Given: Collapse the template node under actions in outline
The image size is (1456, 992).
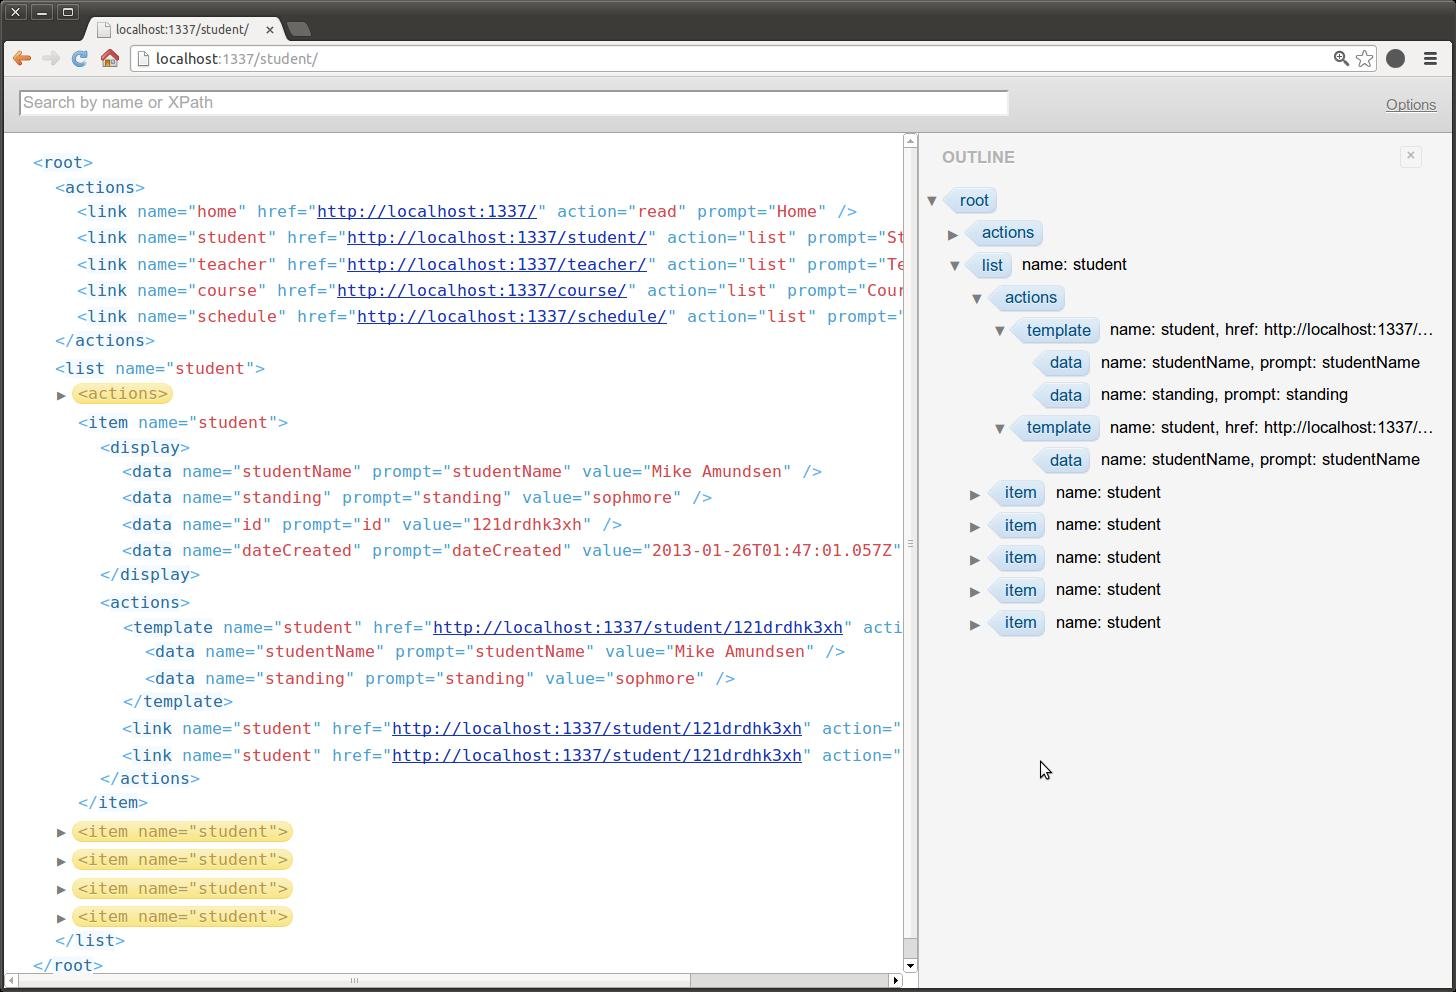Looking at the screenshot, I should [1000, 330].
